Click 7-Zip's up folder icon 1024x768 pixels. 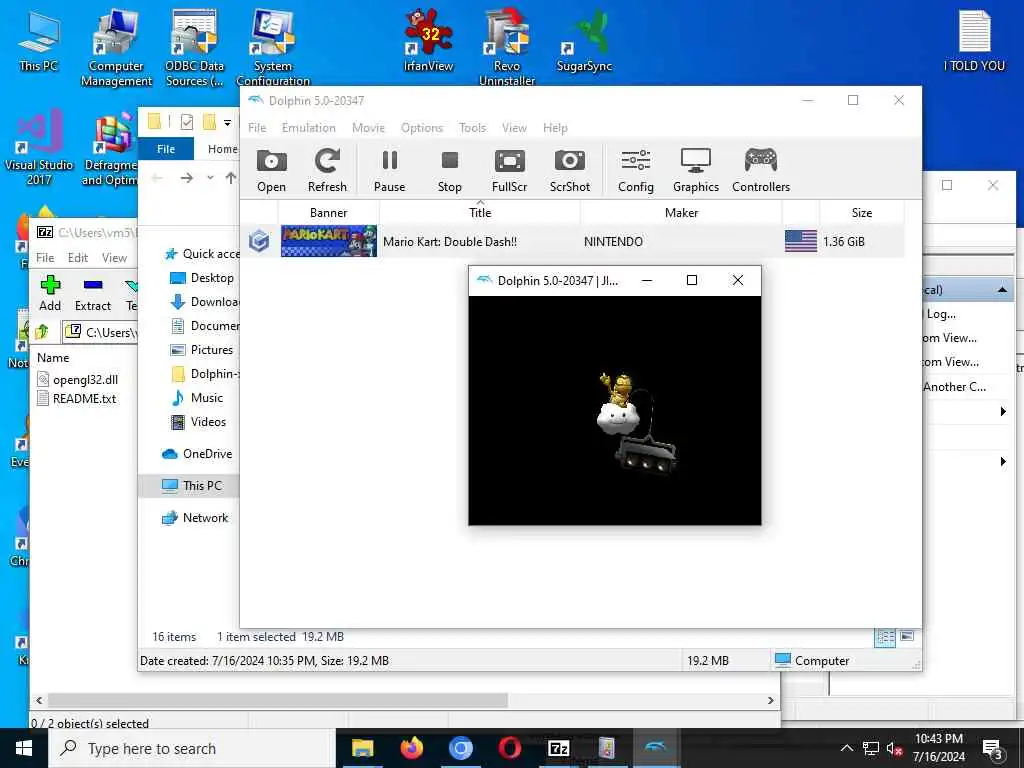click(x=42, y=332)
